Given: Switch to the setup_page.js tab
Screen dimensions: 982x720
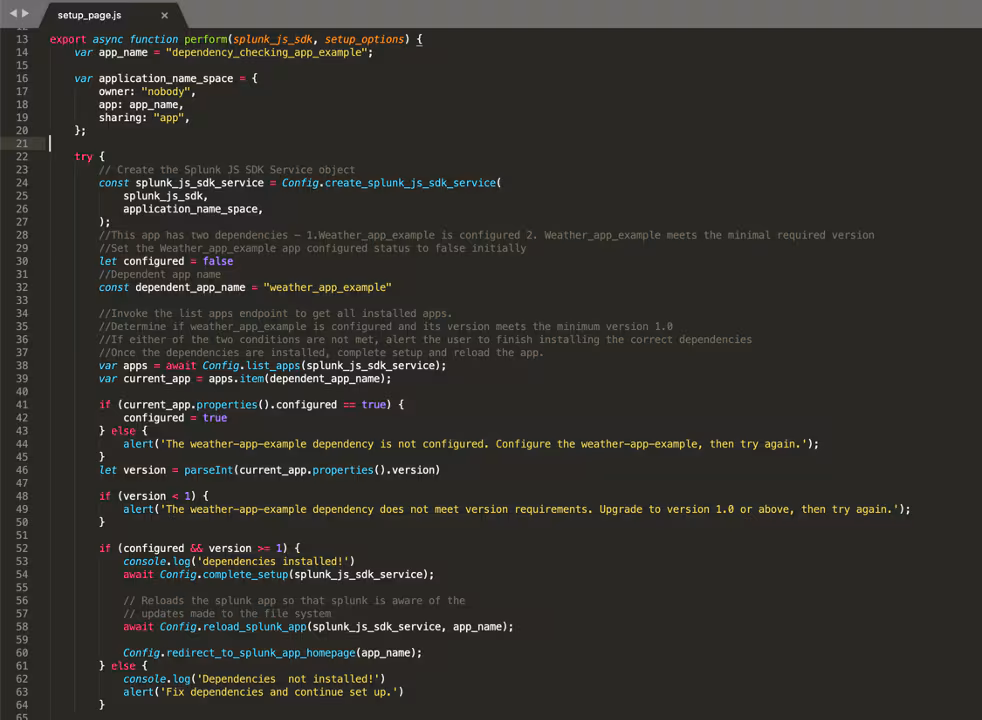Looking at the screenshot, I should click(90, 15).
